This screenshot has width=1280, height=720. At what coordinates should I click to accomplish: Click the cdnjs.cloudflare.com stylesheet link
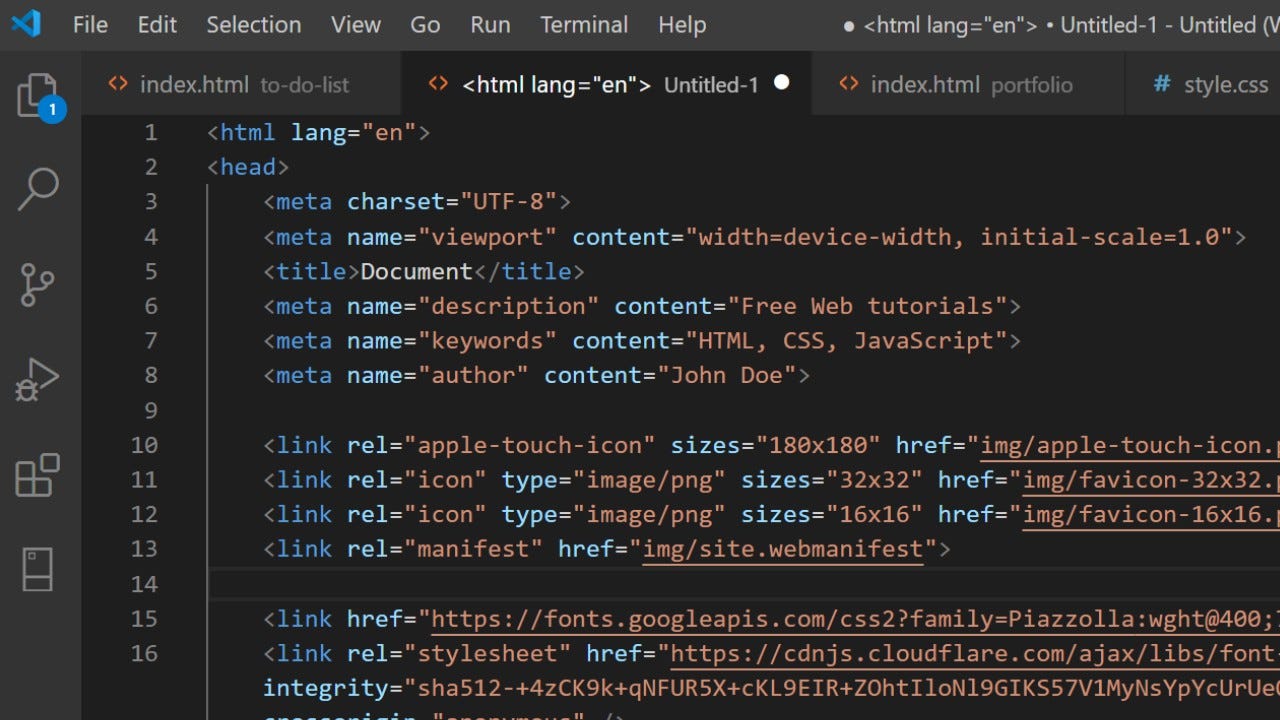point(900,653)
